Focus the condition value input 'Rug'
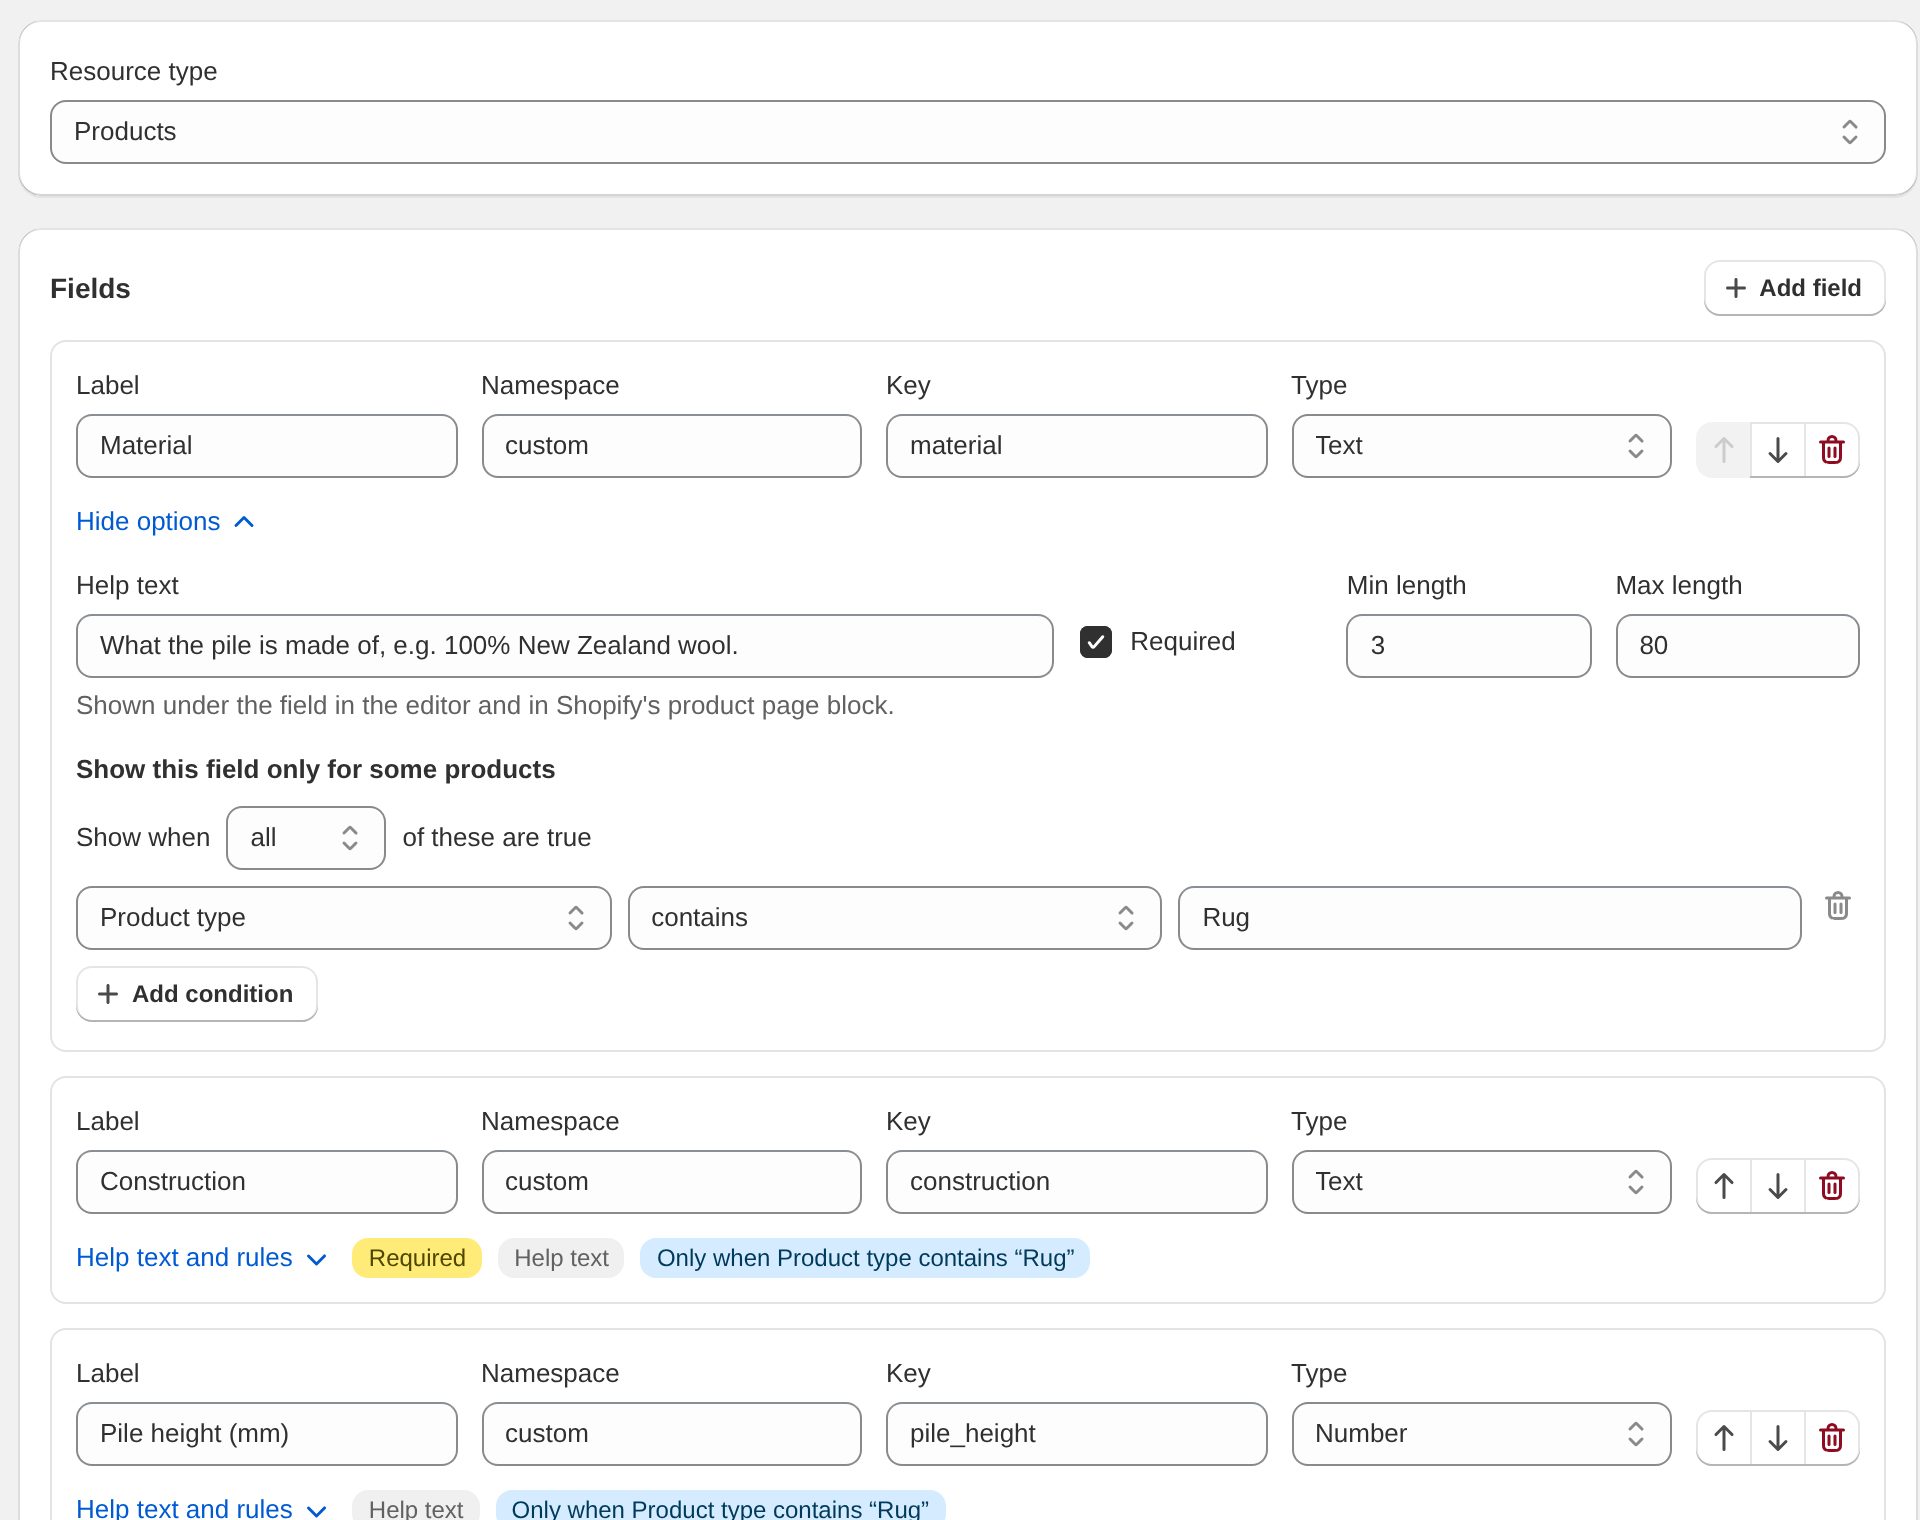 1489,918
